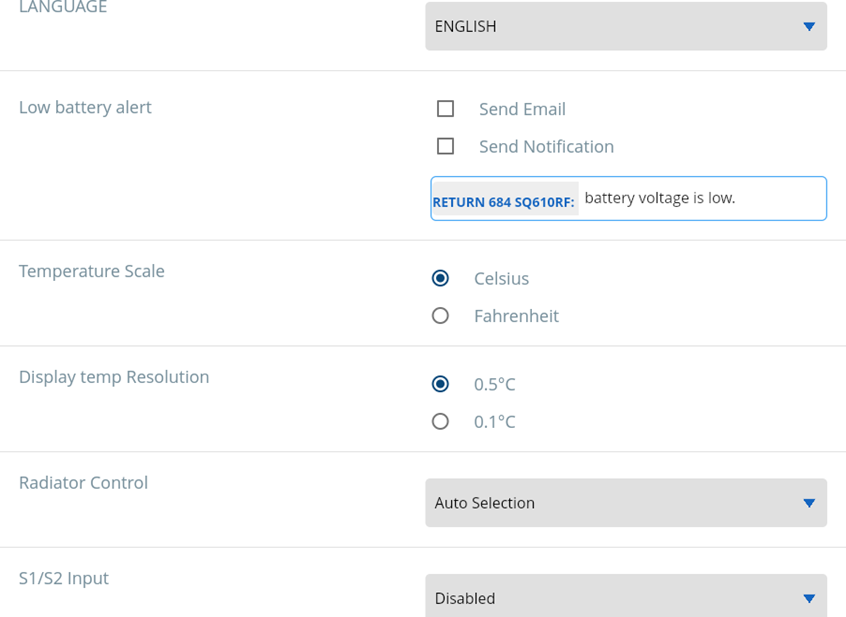Tick the Send Notification checkbox
The image size is (846, 617).
(x=446, y=147)
